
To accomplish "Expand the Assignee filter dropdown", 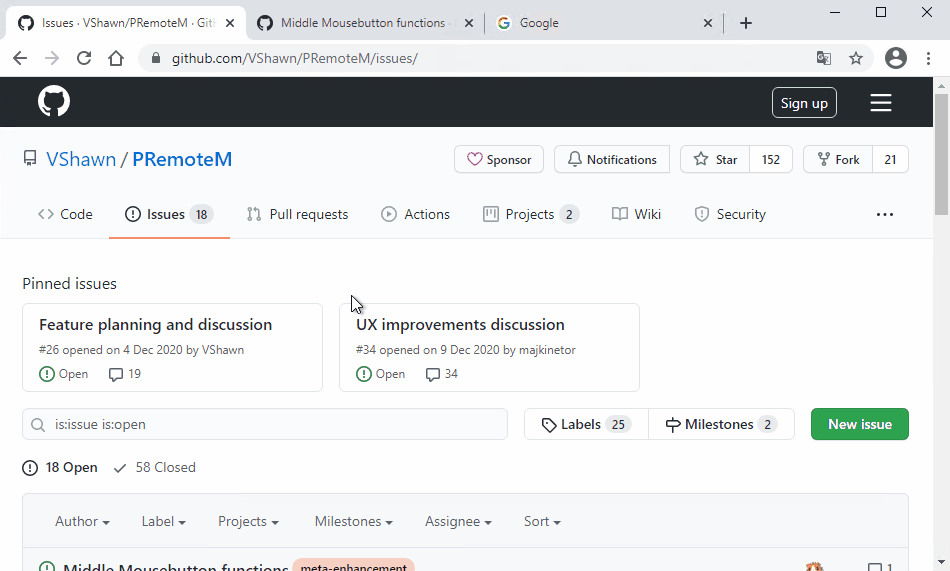I will [x=457, y=521].
